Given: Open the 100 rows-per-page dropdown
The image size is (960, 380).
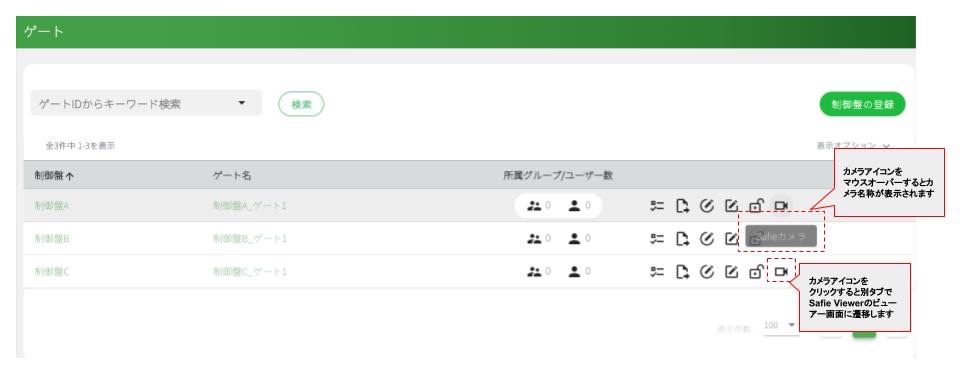Looking at the screenshot, I should click(x=781, y=326).
